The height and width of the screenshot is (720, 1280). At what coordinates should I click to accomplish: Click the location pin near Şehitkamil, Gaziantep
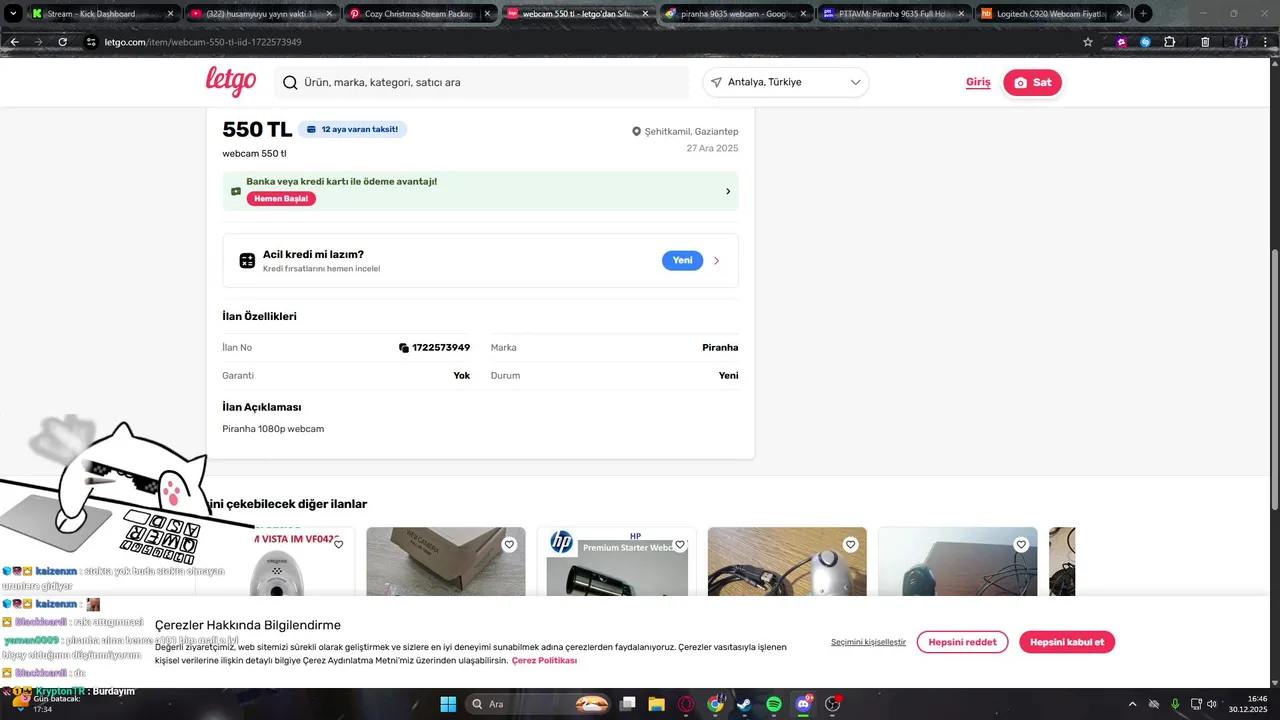click(x=636, y=132)
